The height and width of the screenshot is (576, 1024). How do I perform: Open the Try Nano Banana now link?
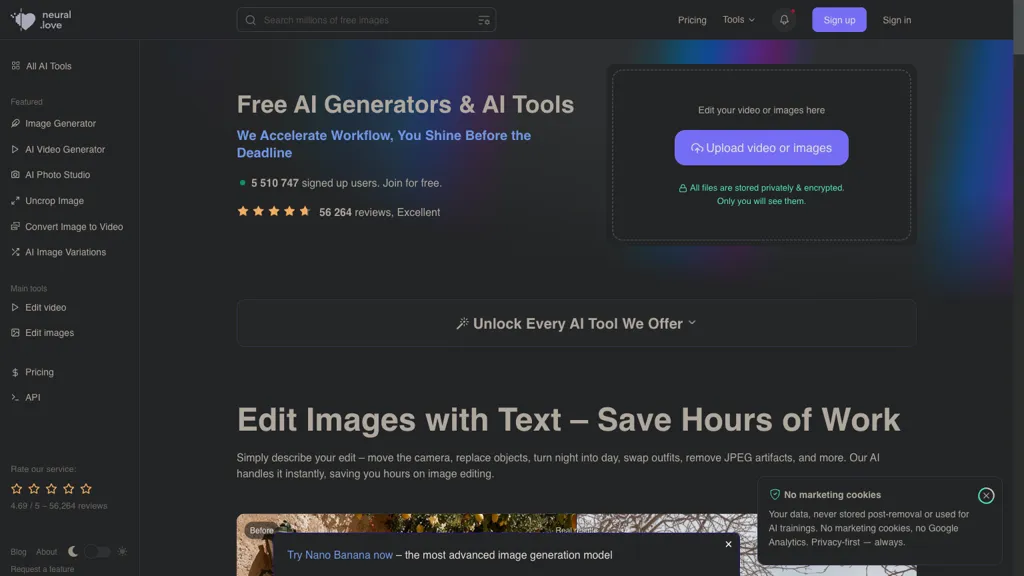pos(340,555)
